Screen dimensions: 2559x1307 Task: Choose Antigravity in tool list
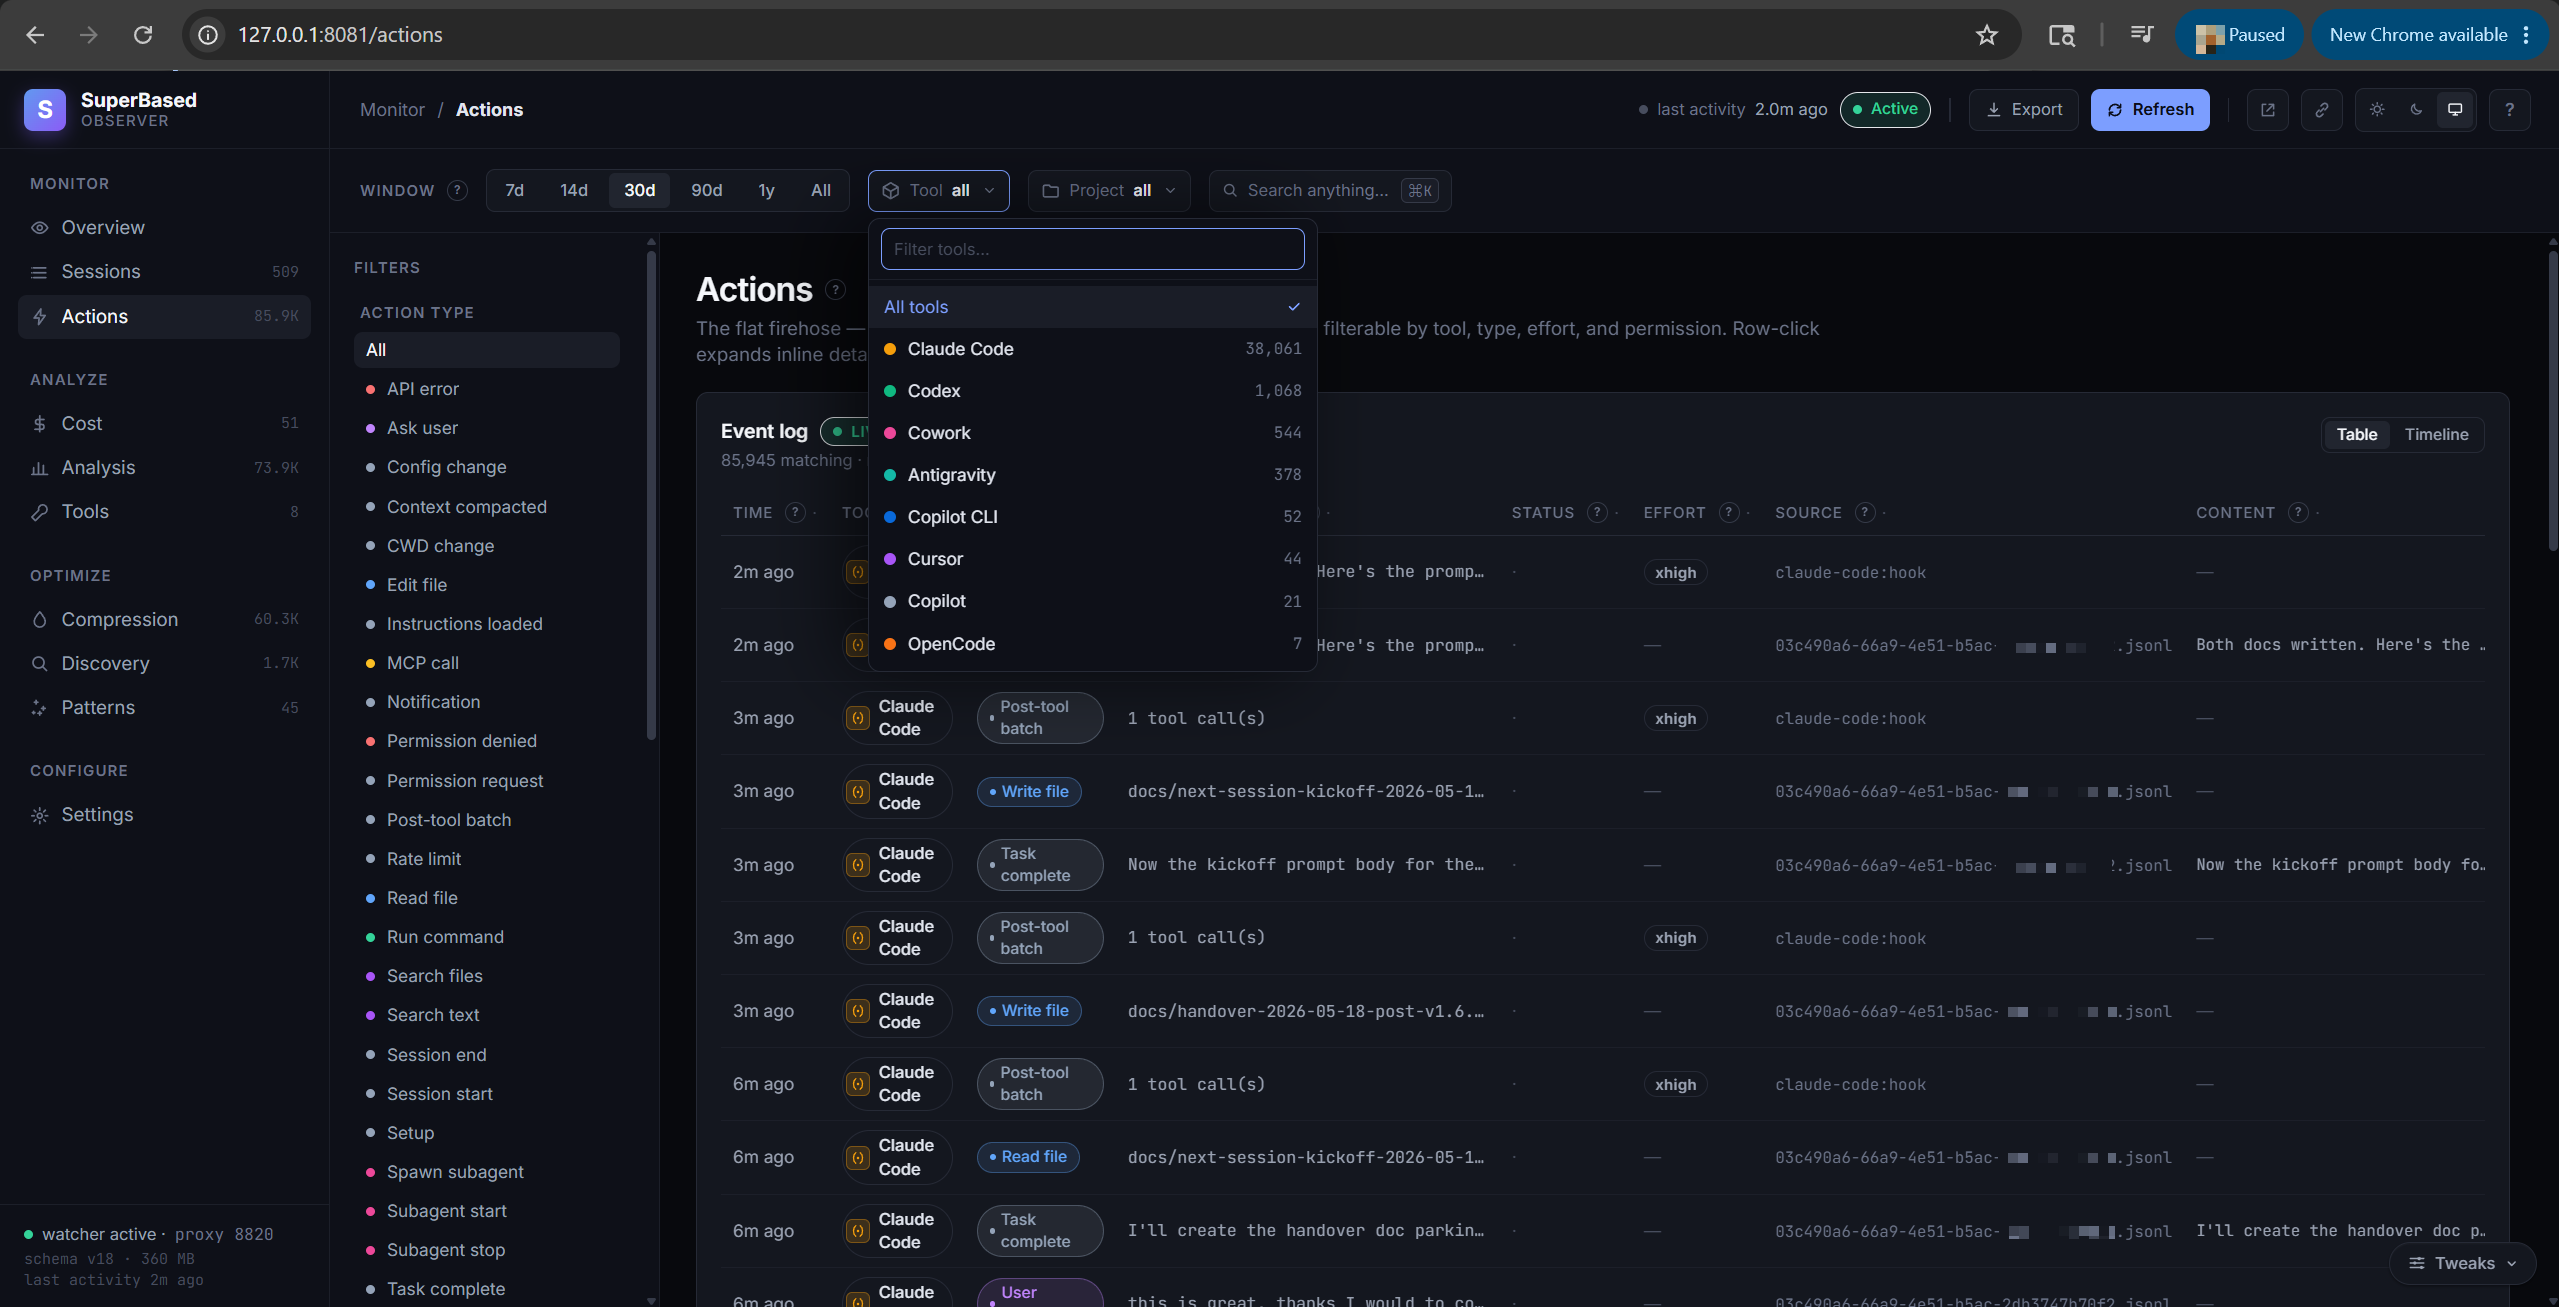(x=1093, y=475)
